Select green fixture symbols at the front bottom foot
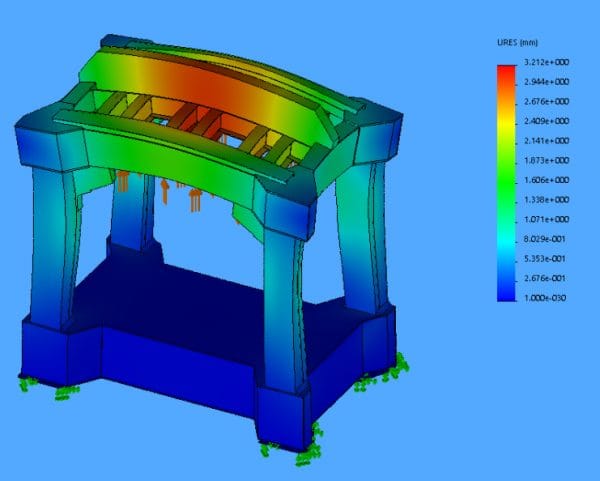Image resolution: width=600 pixels, height=481 pixels. pyautogui.click(x=310, y=447)
